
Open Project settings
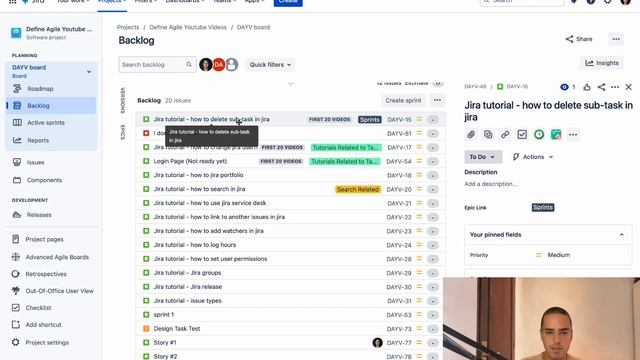[x=47, y=342]
